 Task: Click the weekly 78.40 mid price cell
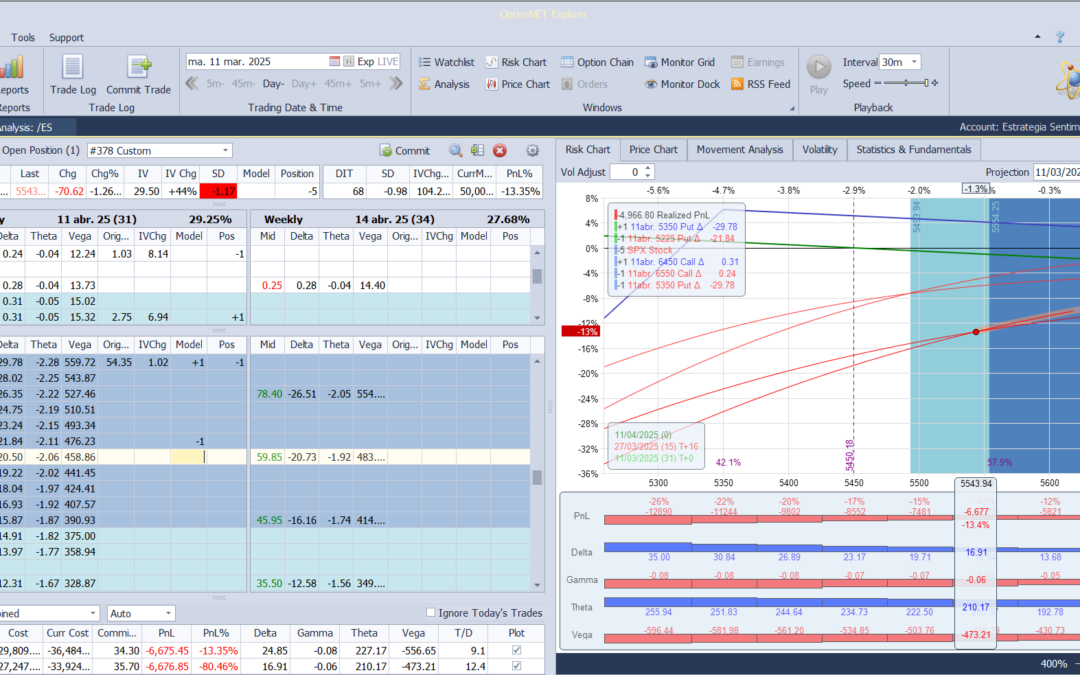[269, 394]
